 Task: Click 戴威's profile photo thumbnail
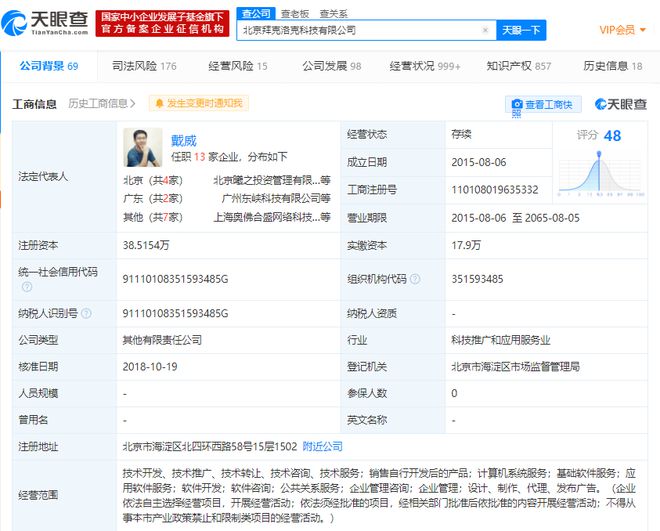(x=142, y=147)
